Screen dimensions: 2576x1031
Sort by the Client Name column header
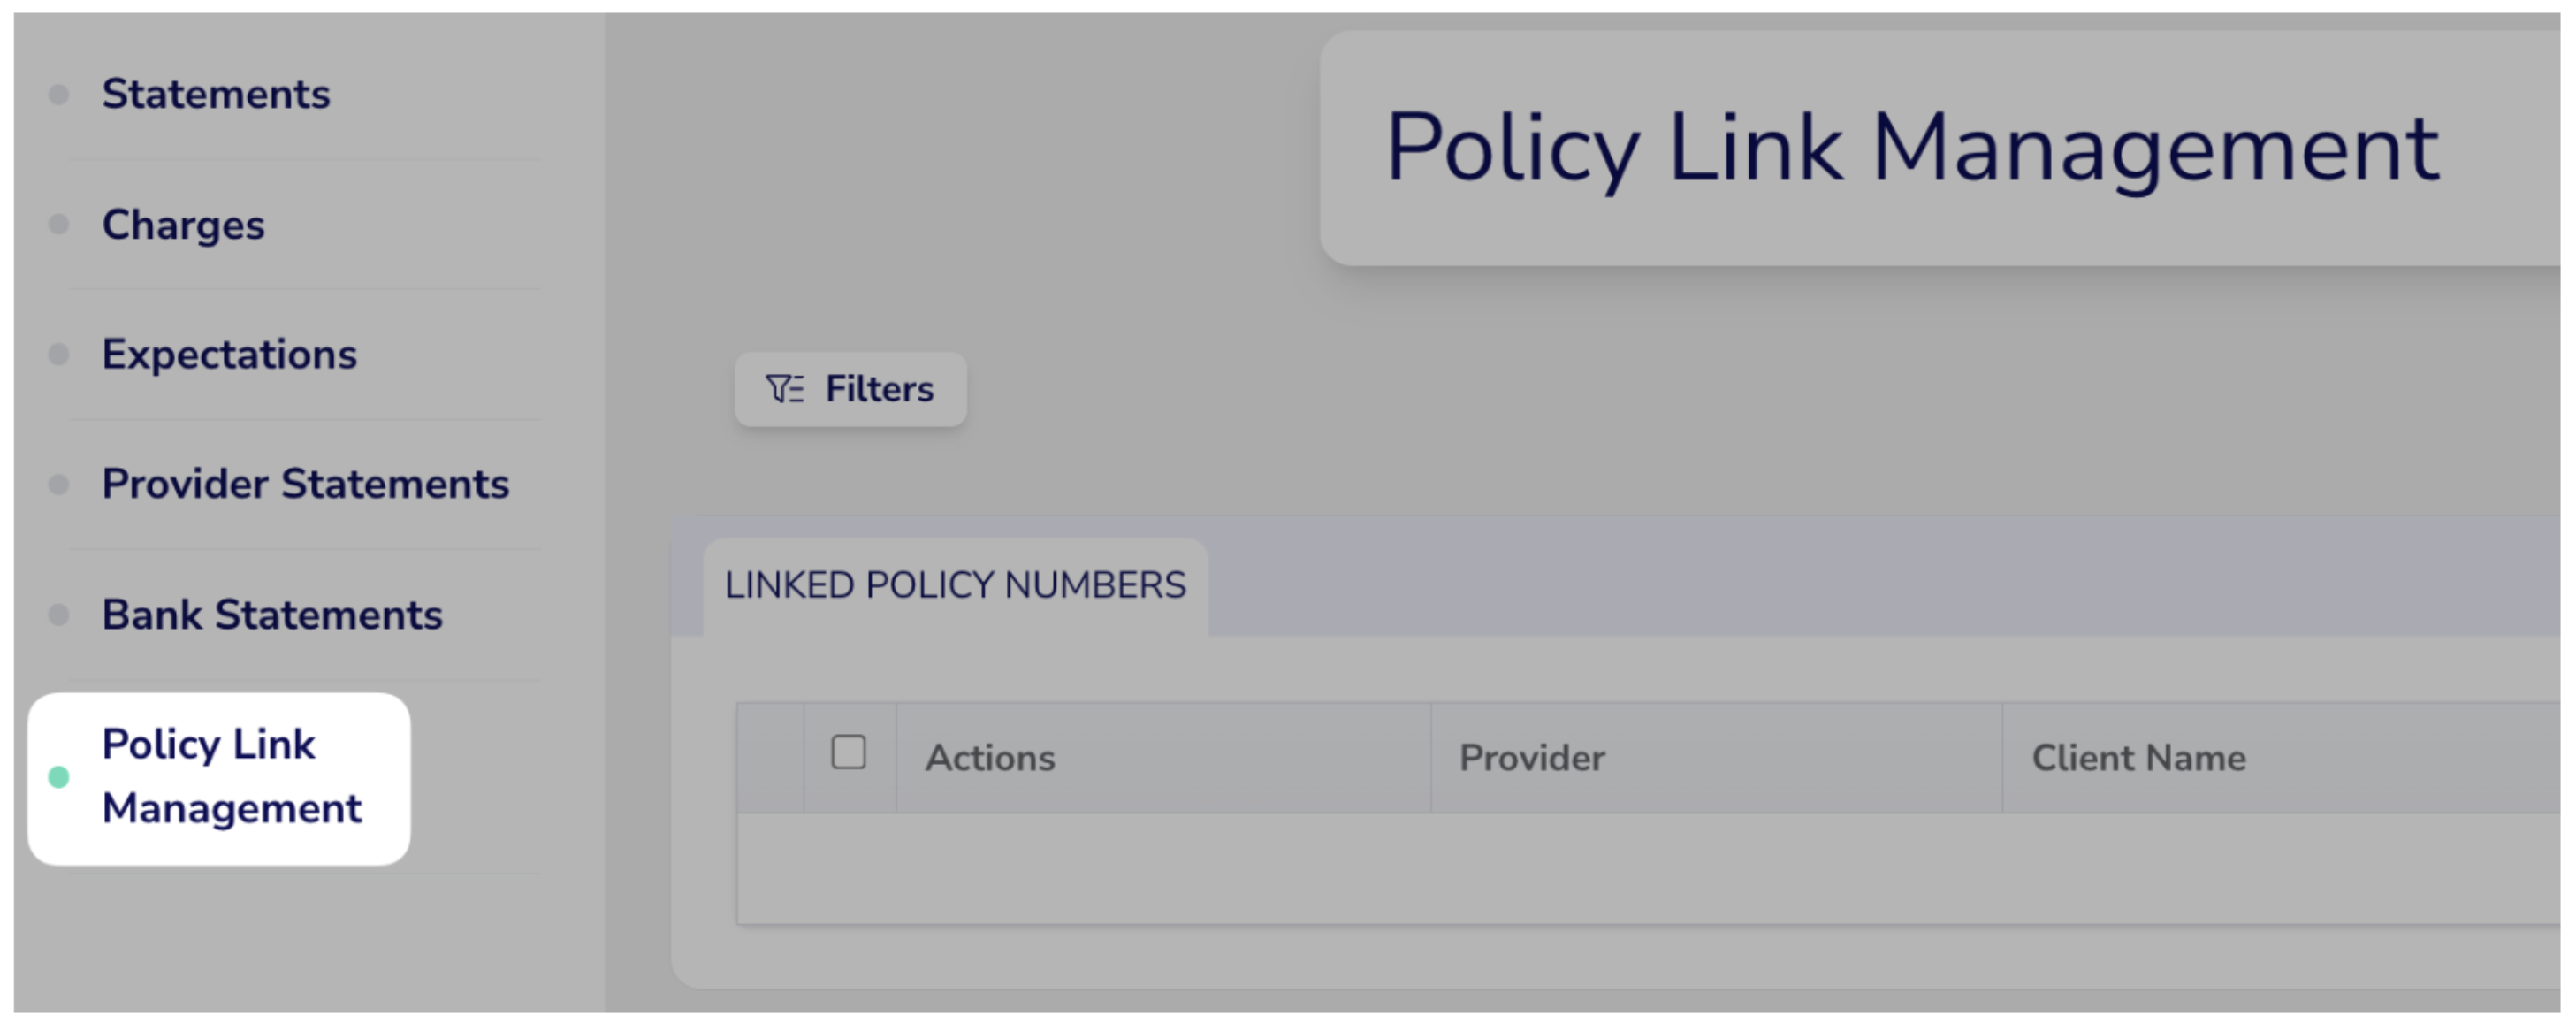click(x=2139, y=758)
